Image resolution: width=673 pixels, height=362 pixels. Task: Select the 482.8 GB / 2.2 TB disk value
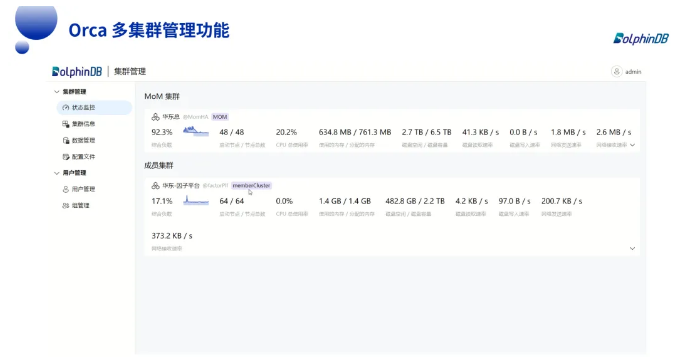(x=415, y=201)
